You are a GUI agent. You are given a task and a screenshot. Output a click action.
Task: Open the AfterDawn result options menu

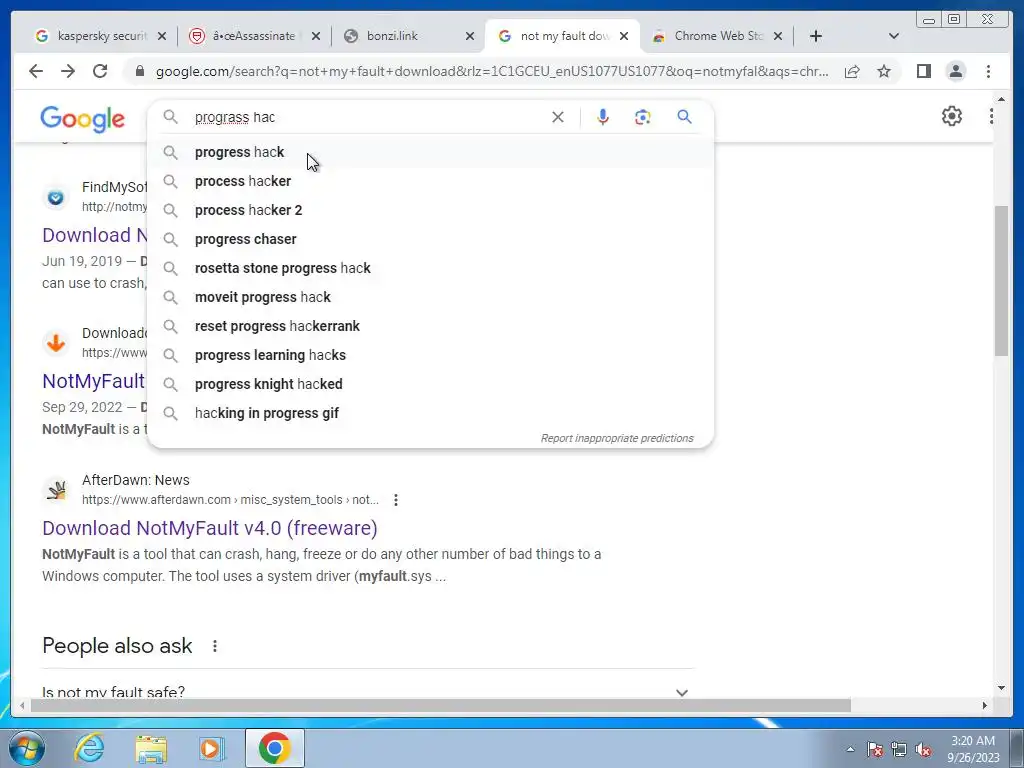[396, 500]
